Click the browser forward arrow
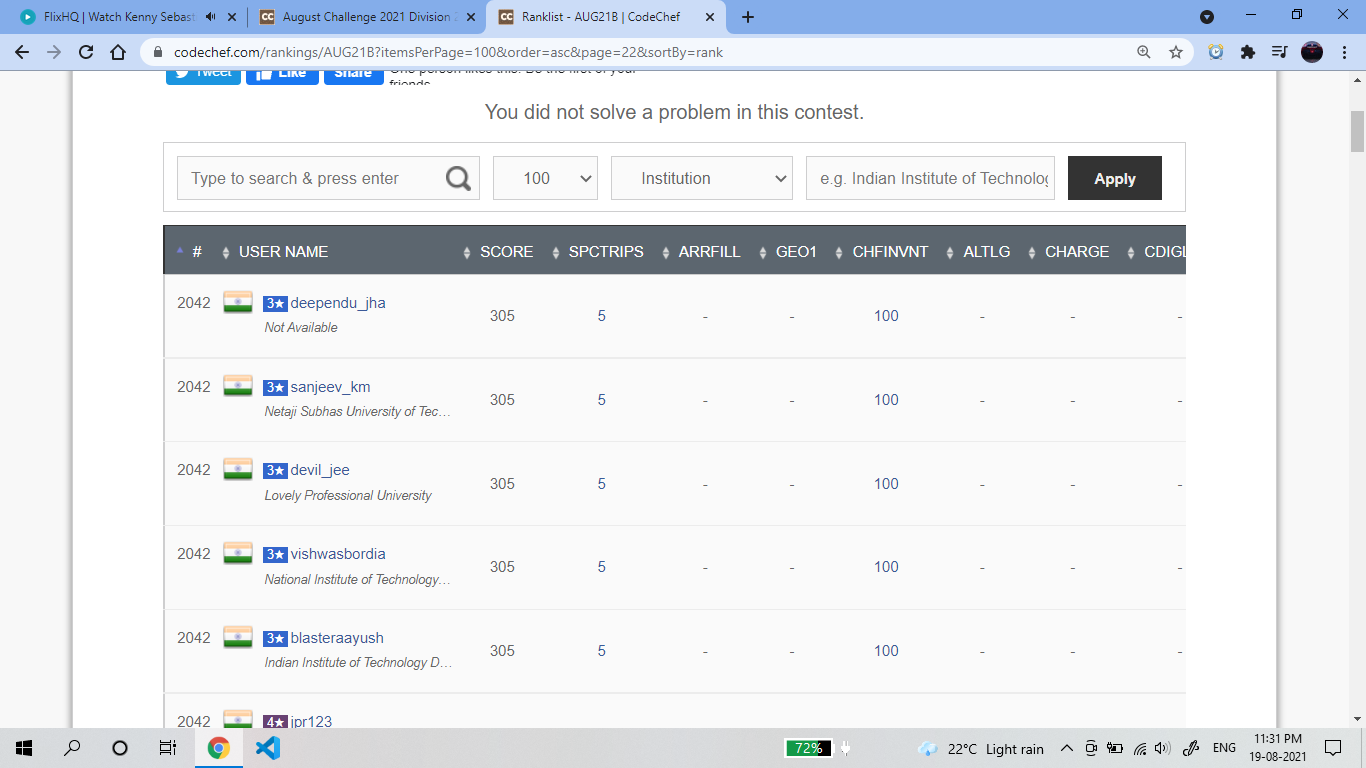This screenshot has width=1366, height=768. click(x=54, y=52)
